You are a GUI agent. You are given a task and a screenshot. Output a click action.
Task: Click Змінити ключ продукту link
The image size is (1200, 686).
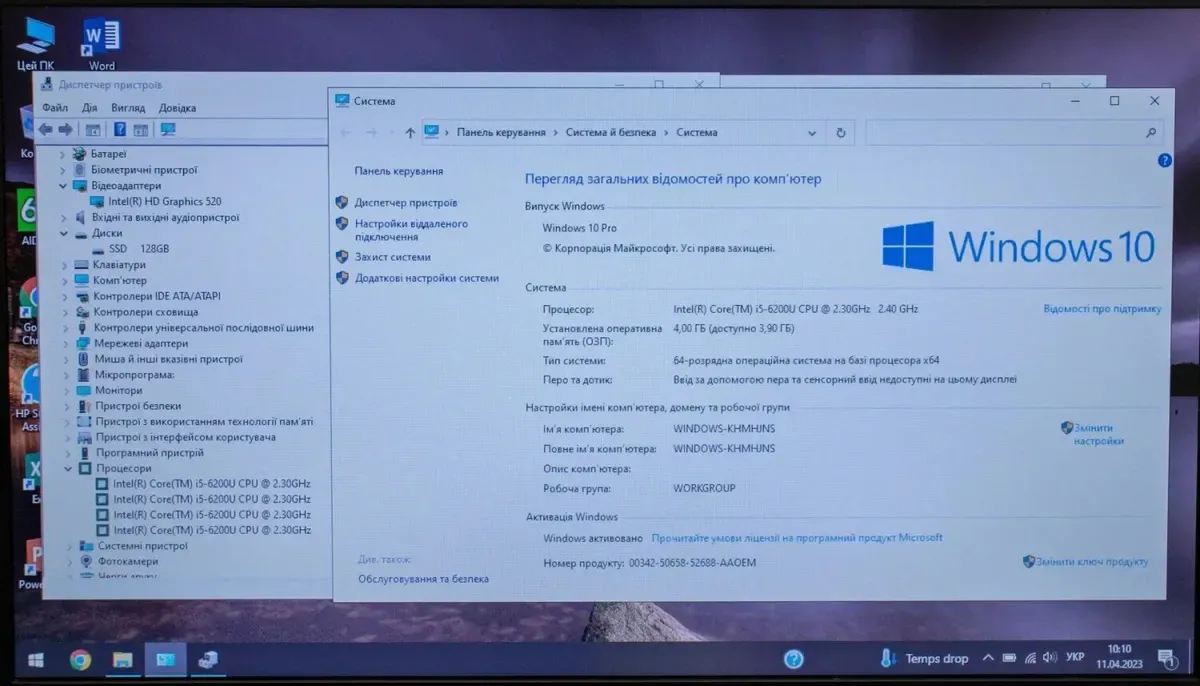pyautogui.click(x=1091, y=562)
